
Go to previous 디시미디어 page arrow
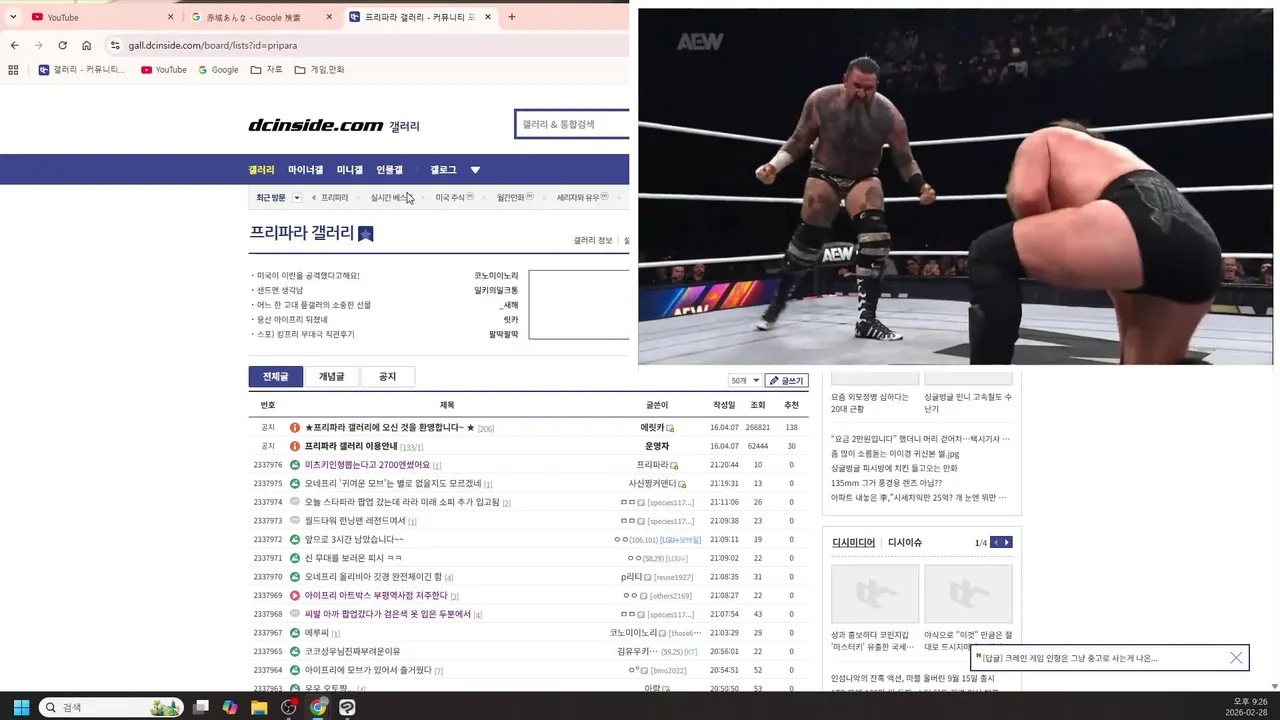(996, 542)
